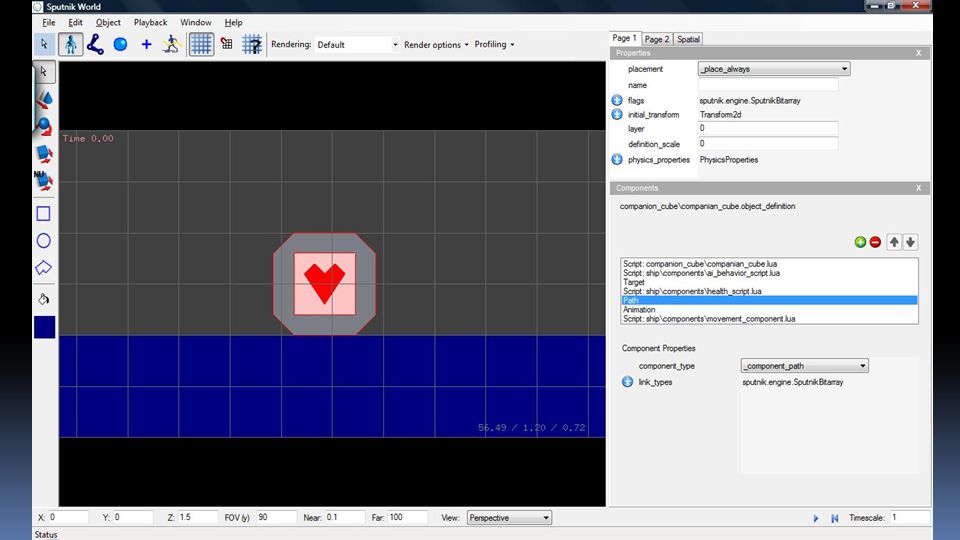Select the polygon shape tool
This screenshot has width=960, height=540.
click(43, 268)
